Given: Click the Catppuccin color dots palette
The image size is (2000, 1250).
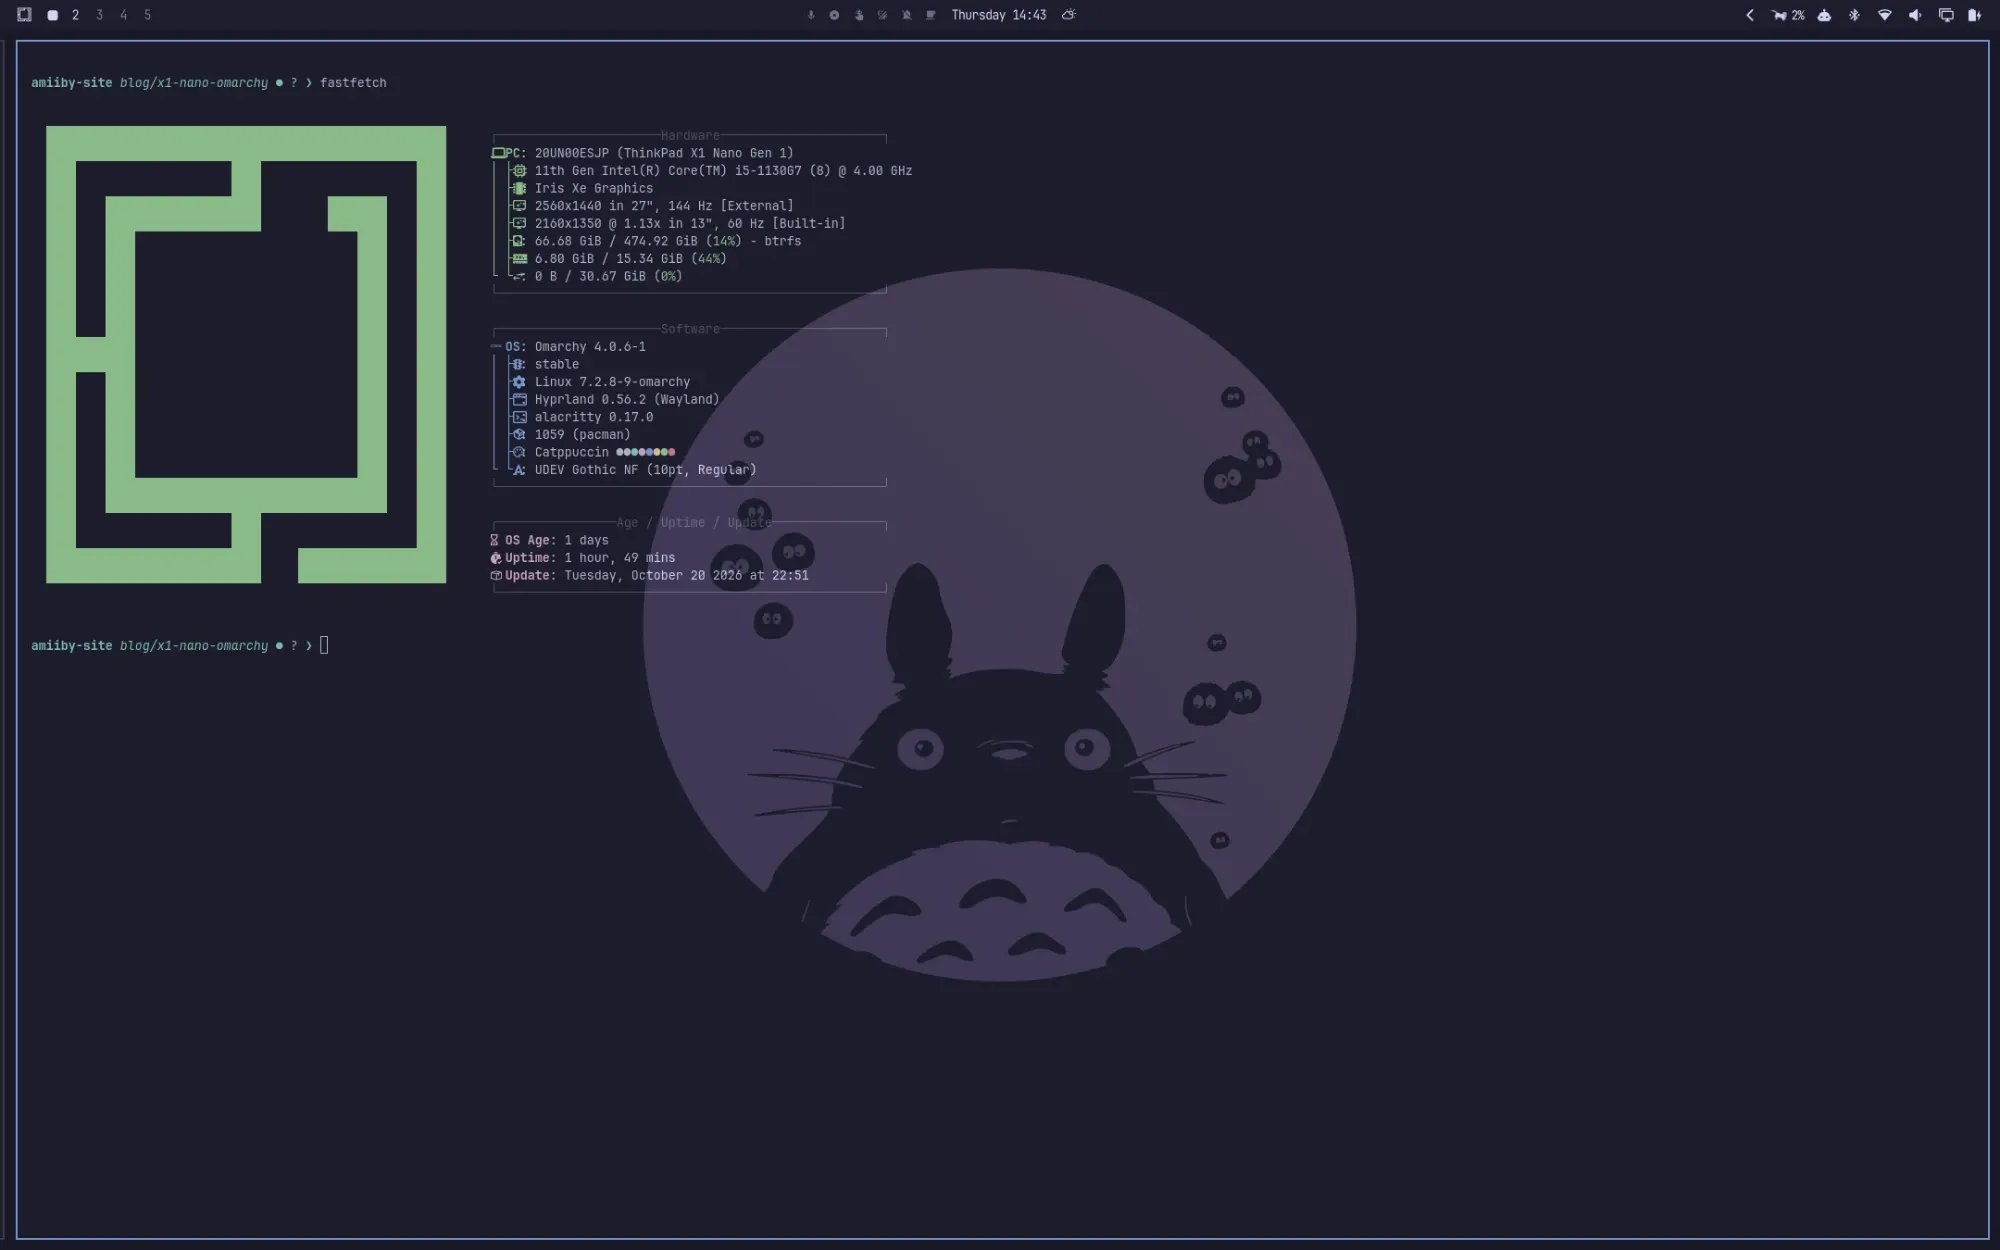Looking at the screenshot, I should (645, 452).
